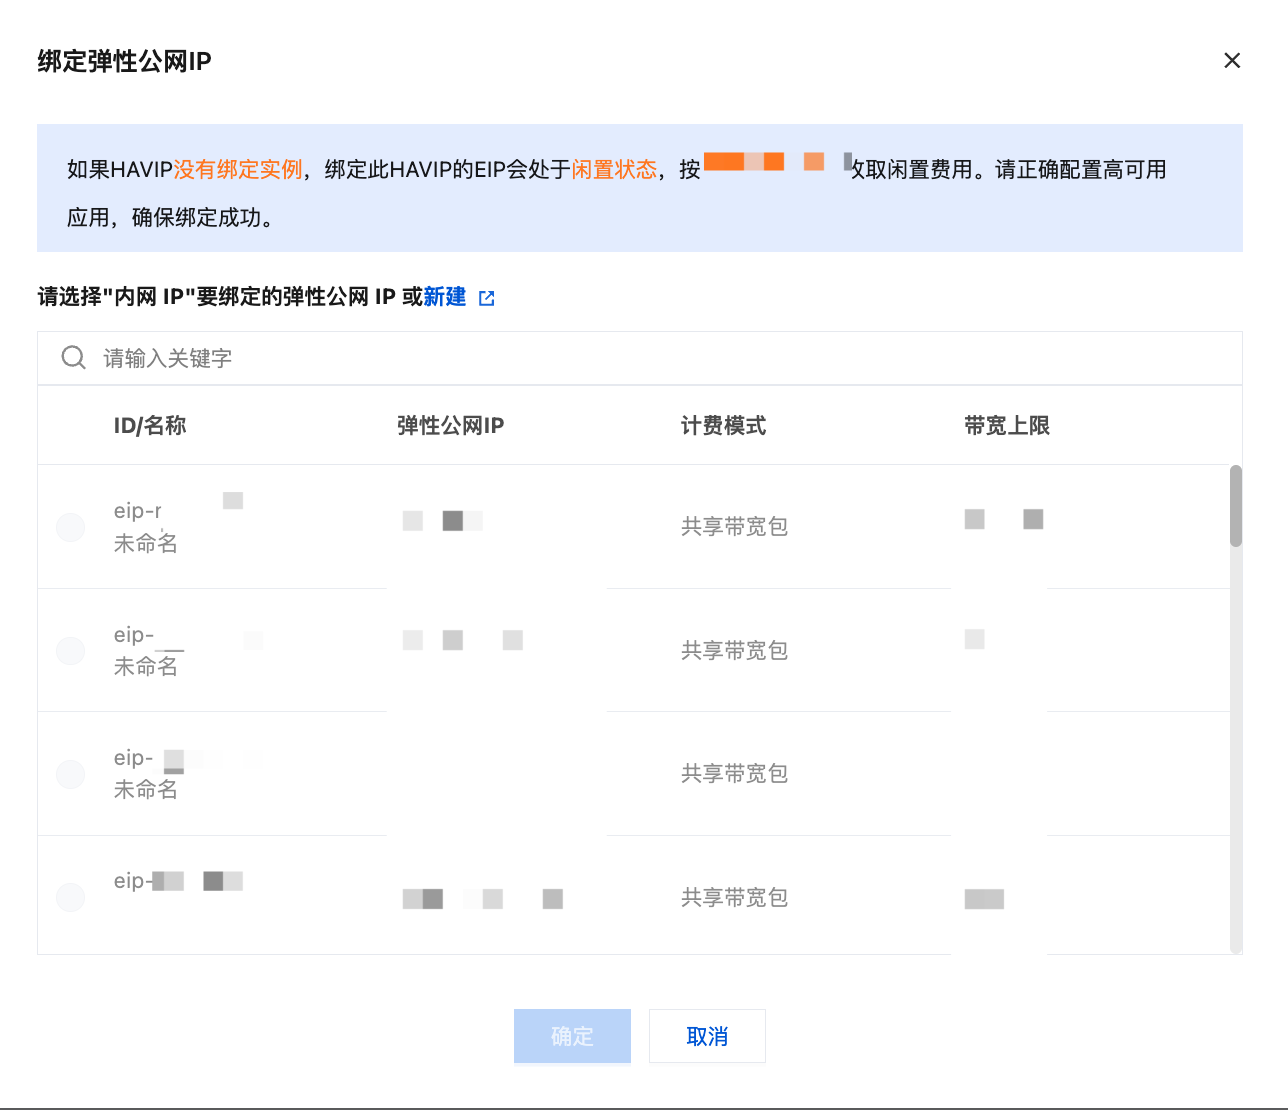Click the 带宽上限 column header
Screen dimensions: 1288x1110
[x=1006, y=426]
